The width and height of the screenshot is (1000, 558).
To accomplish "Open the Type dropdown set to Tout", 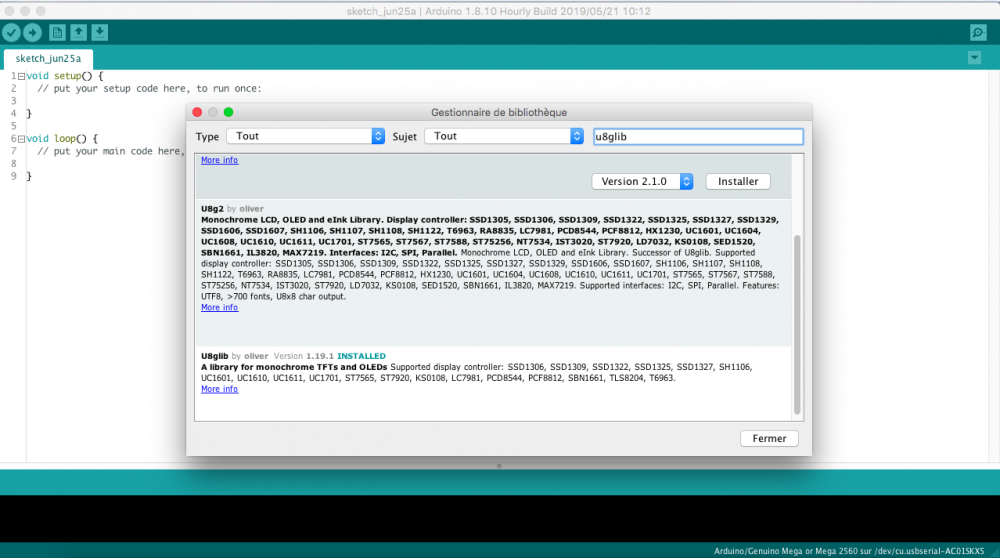I will point(305,136).
